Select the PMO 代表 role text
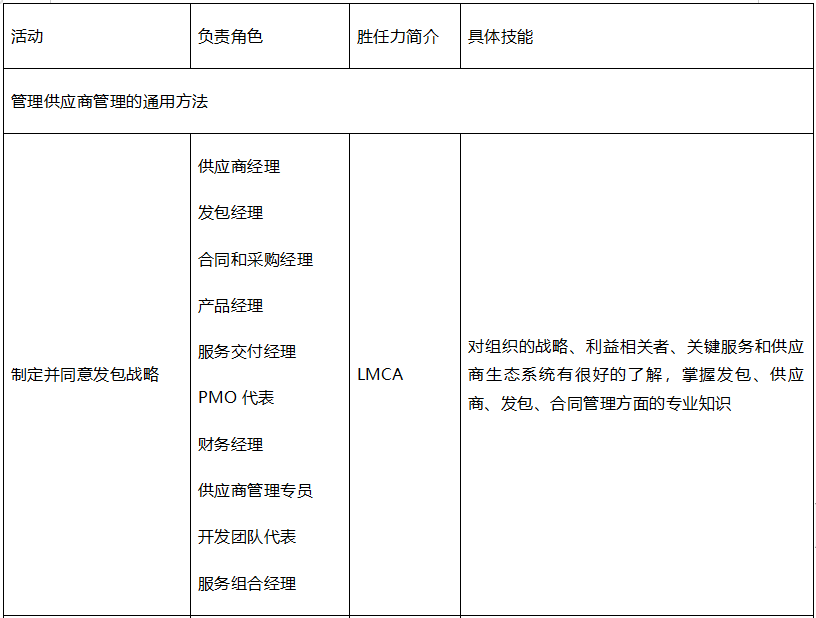The height and width of the screenshot is (618, 816). point(236,398)
